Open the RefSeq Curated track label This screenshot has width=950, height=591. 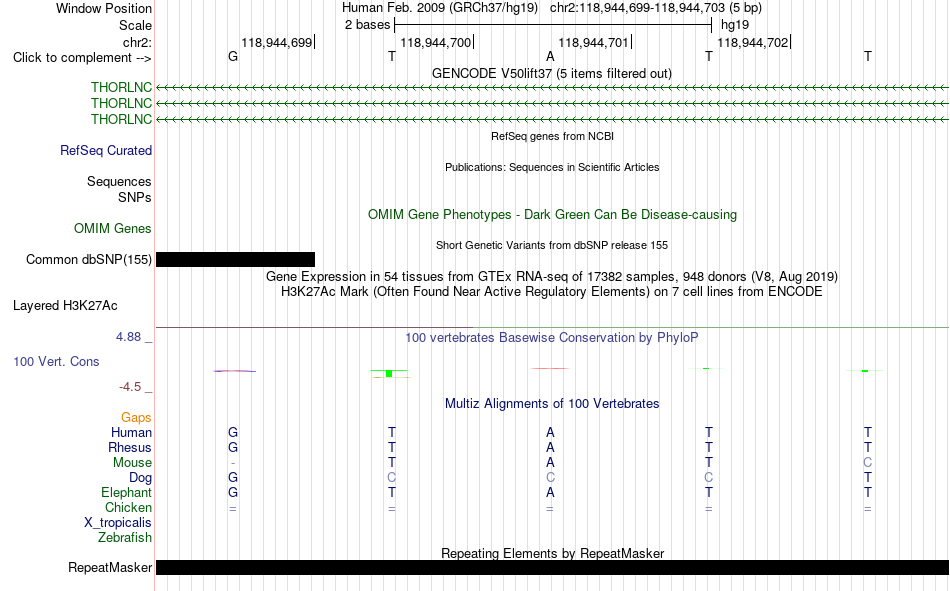point(106,150)
